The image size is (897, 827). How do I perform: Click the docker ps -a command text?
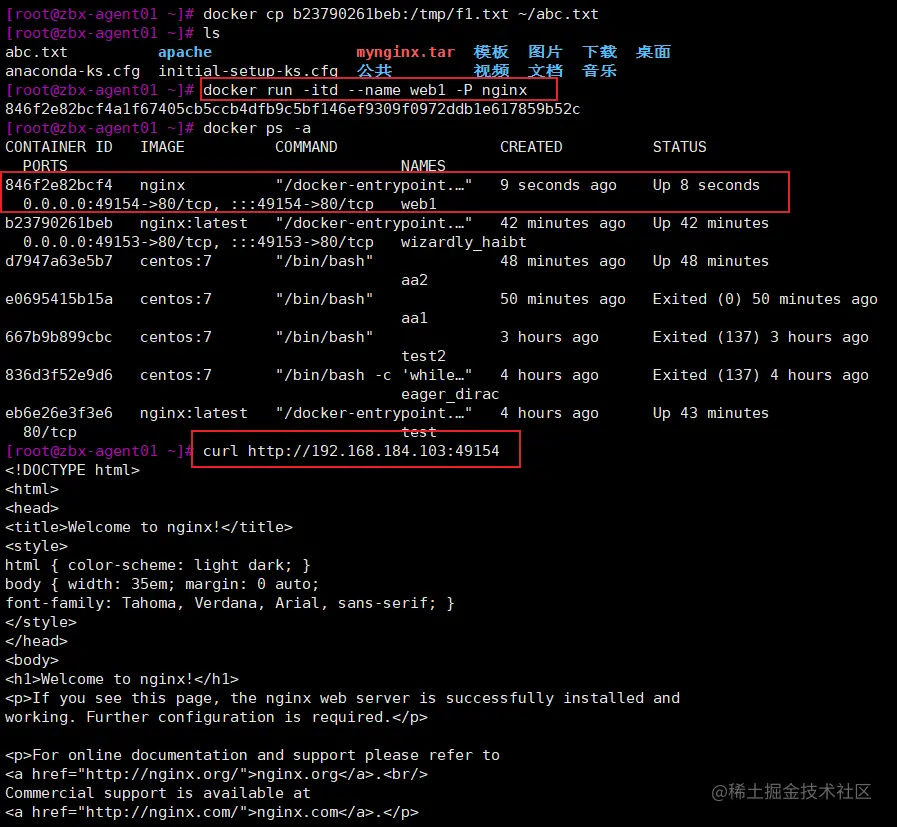tap(257, 128)
